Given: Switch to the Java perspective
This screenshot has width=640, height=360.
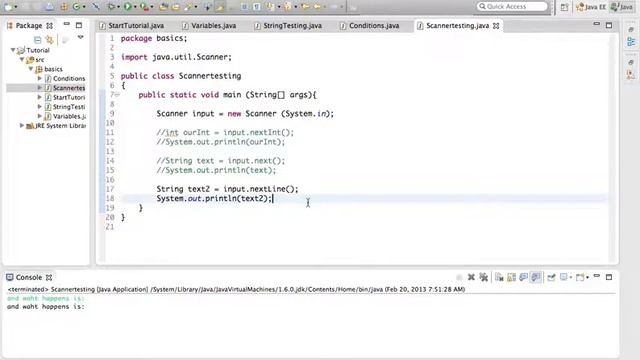Looking at the screenshot, I should click(x=621, y=7).
